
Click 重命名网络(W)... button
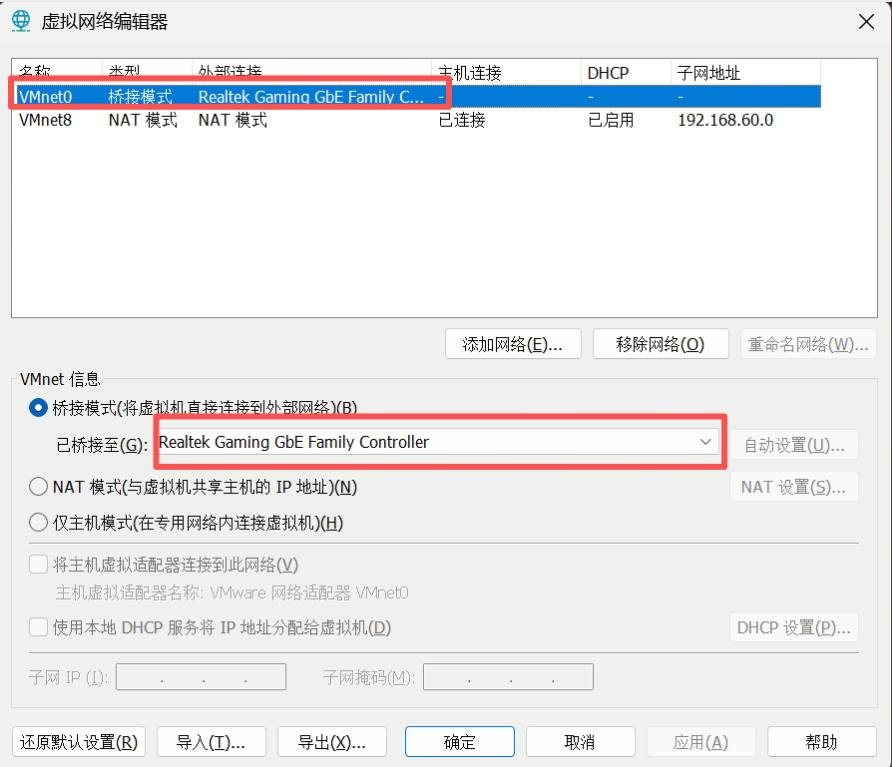(808, 344)
